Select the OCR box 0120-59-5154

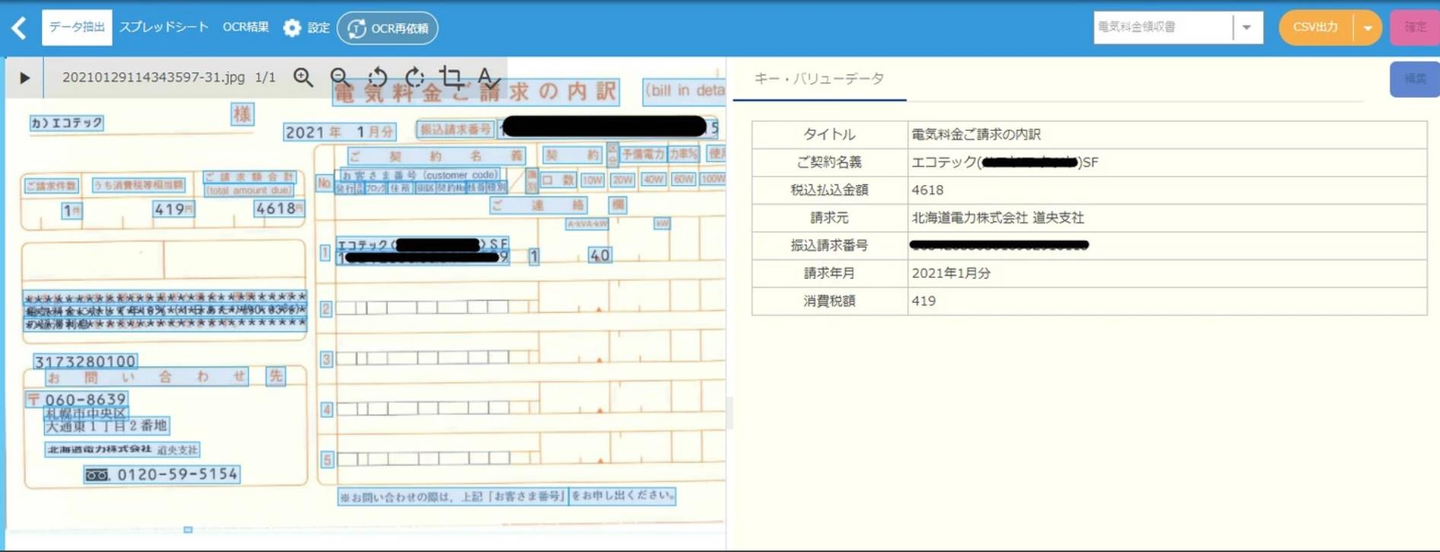(162, 474)
